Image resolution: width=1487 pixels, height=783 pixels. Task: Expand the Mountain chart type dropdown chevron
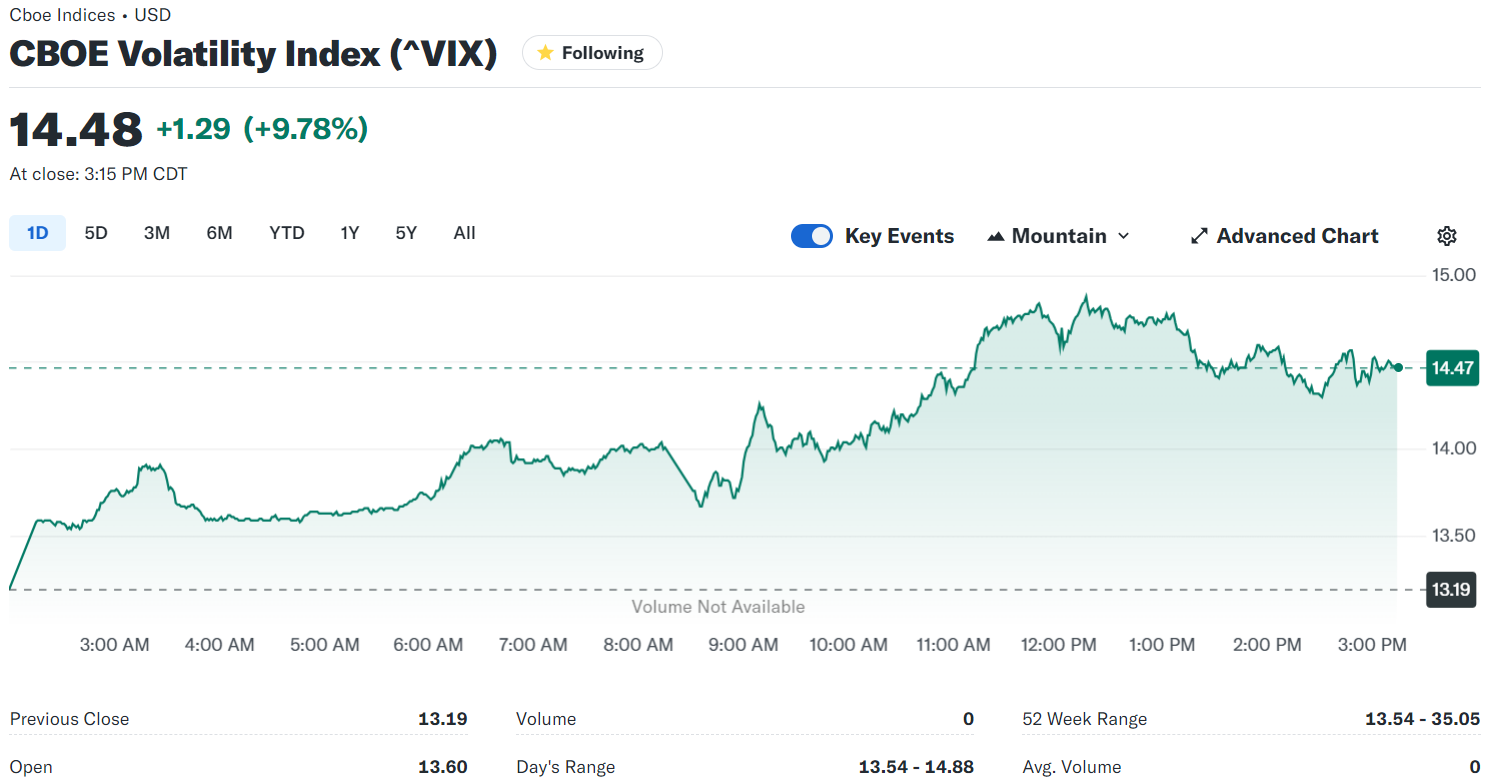[x=1123, y=236]
